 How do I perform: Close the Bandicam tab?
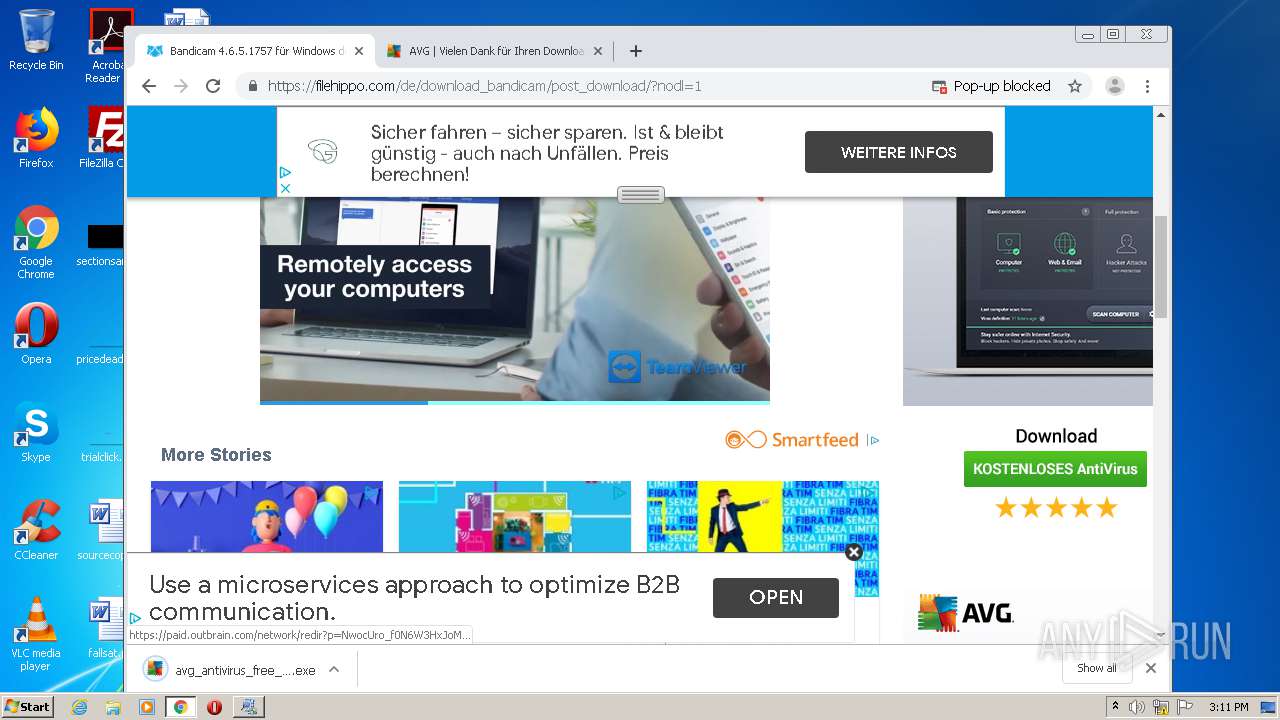tap(359, 51)
